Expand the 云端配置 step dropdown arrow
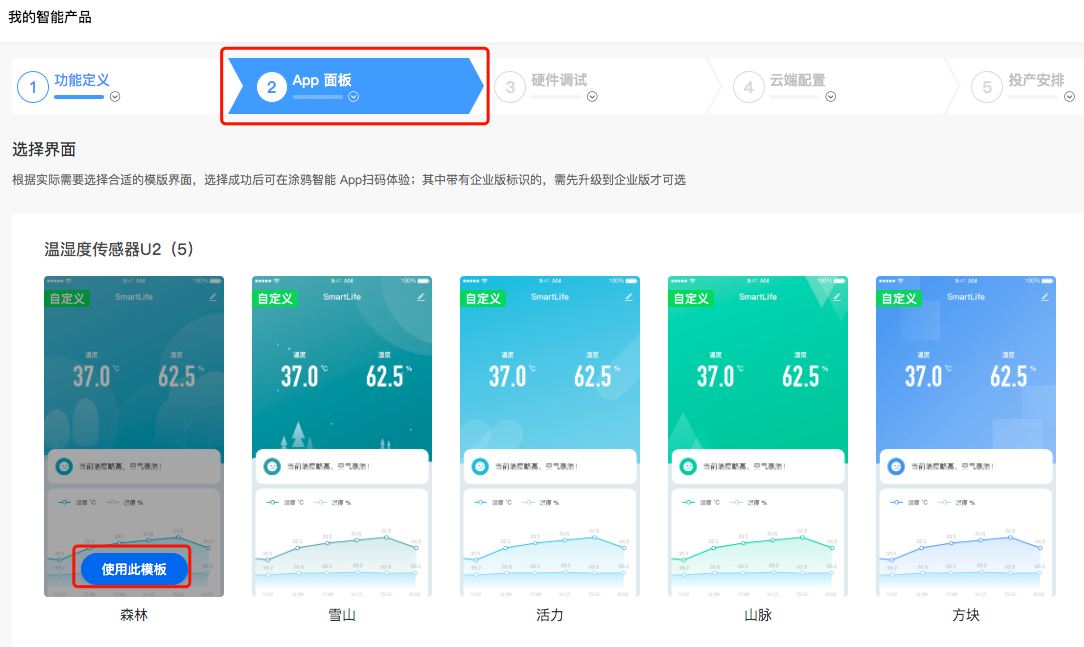 (x=830, y=96)
